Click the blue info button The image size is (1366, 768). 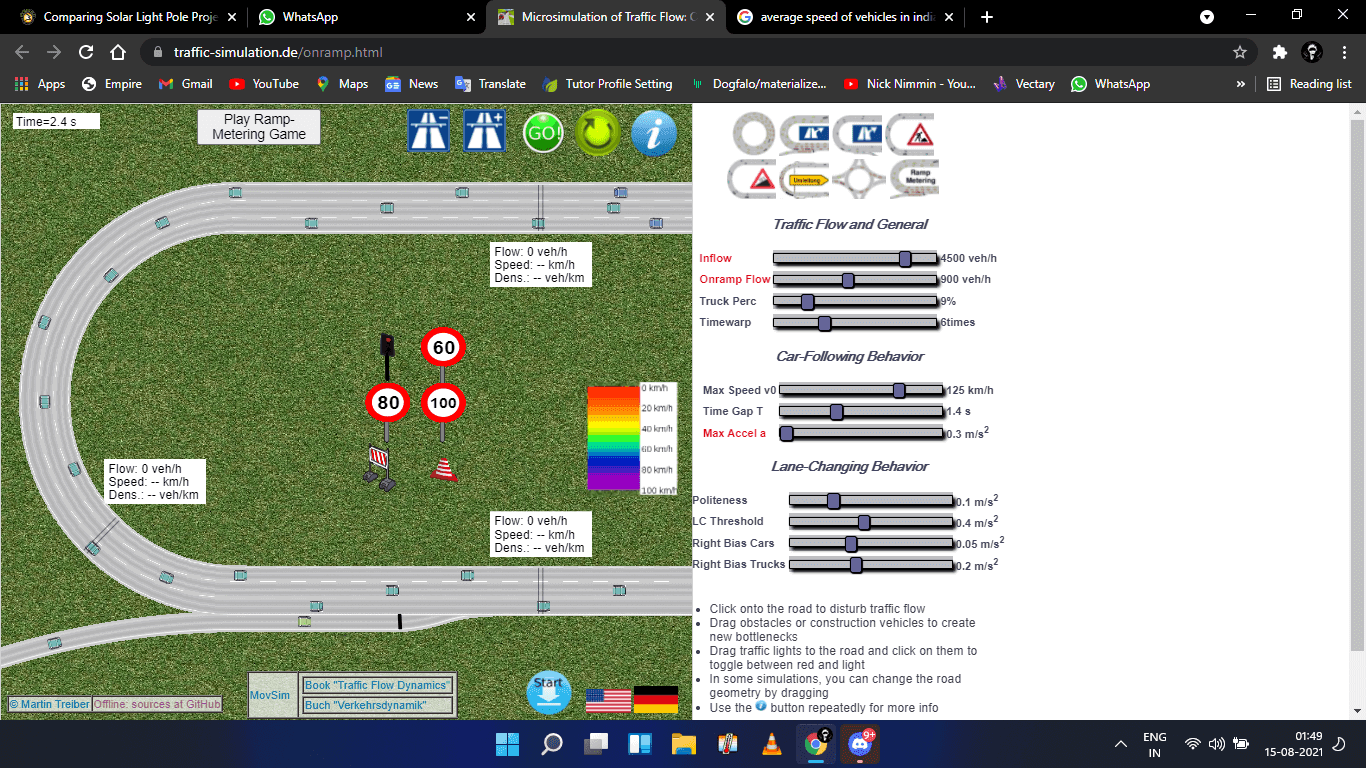tap(654, 132)
